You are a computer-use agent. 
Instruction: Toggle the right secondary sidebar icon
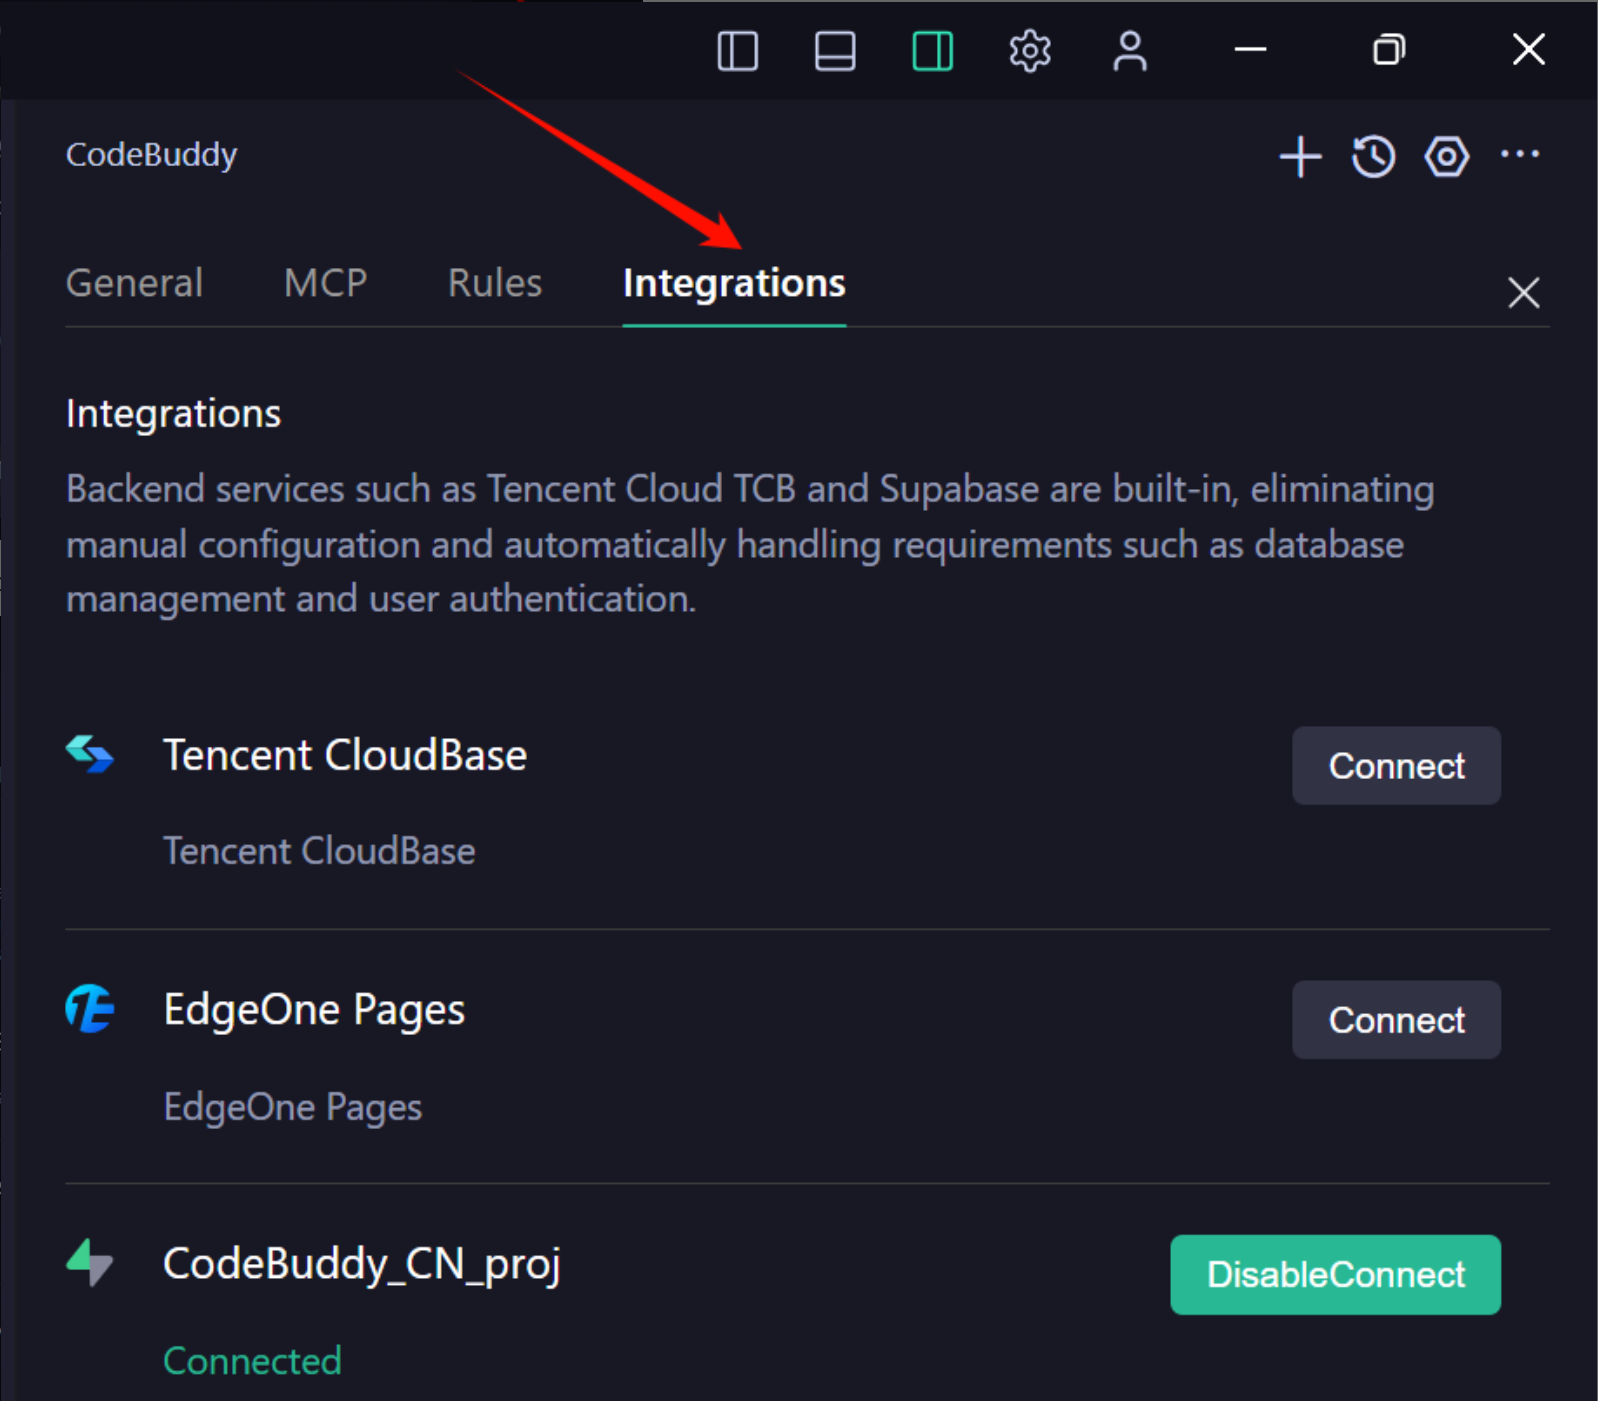(932, 51)
